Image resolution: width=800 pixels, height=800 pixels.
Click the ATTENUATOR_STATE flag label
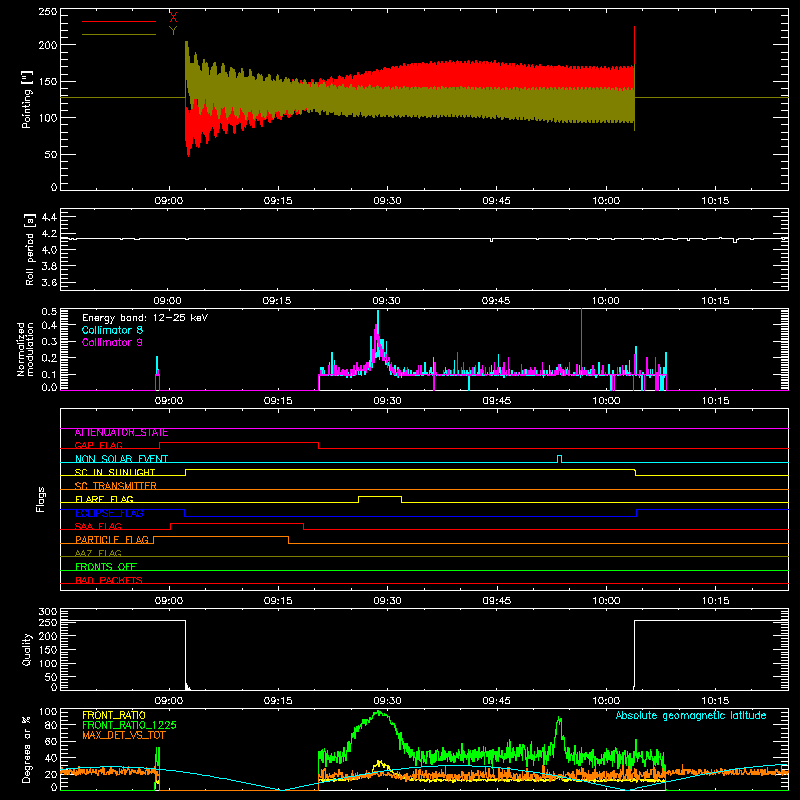pyautogui.click(x=121, y=433)
